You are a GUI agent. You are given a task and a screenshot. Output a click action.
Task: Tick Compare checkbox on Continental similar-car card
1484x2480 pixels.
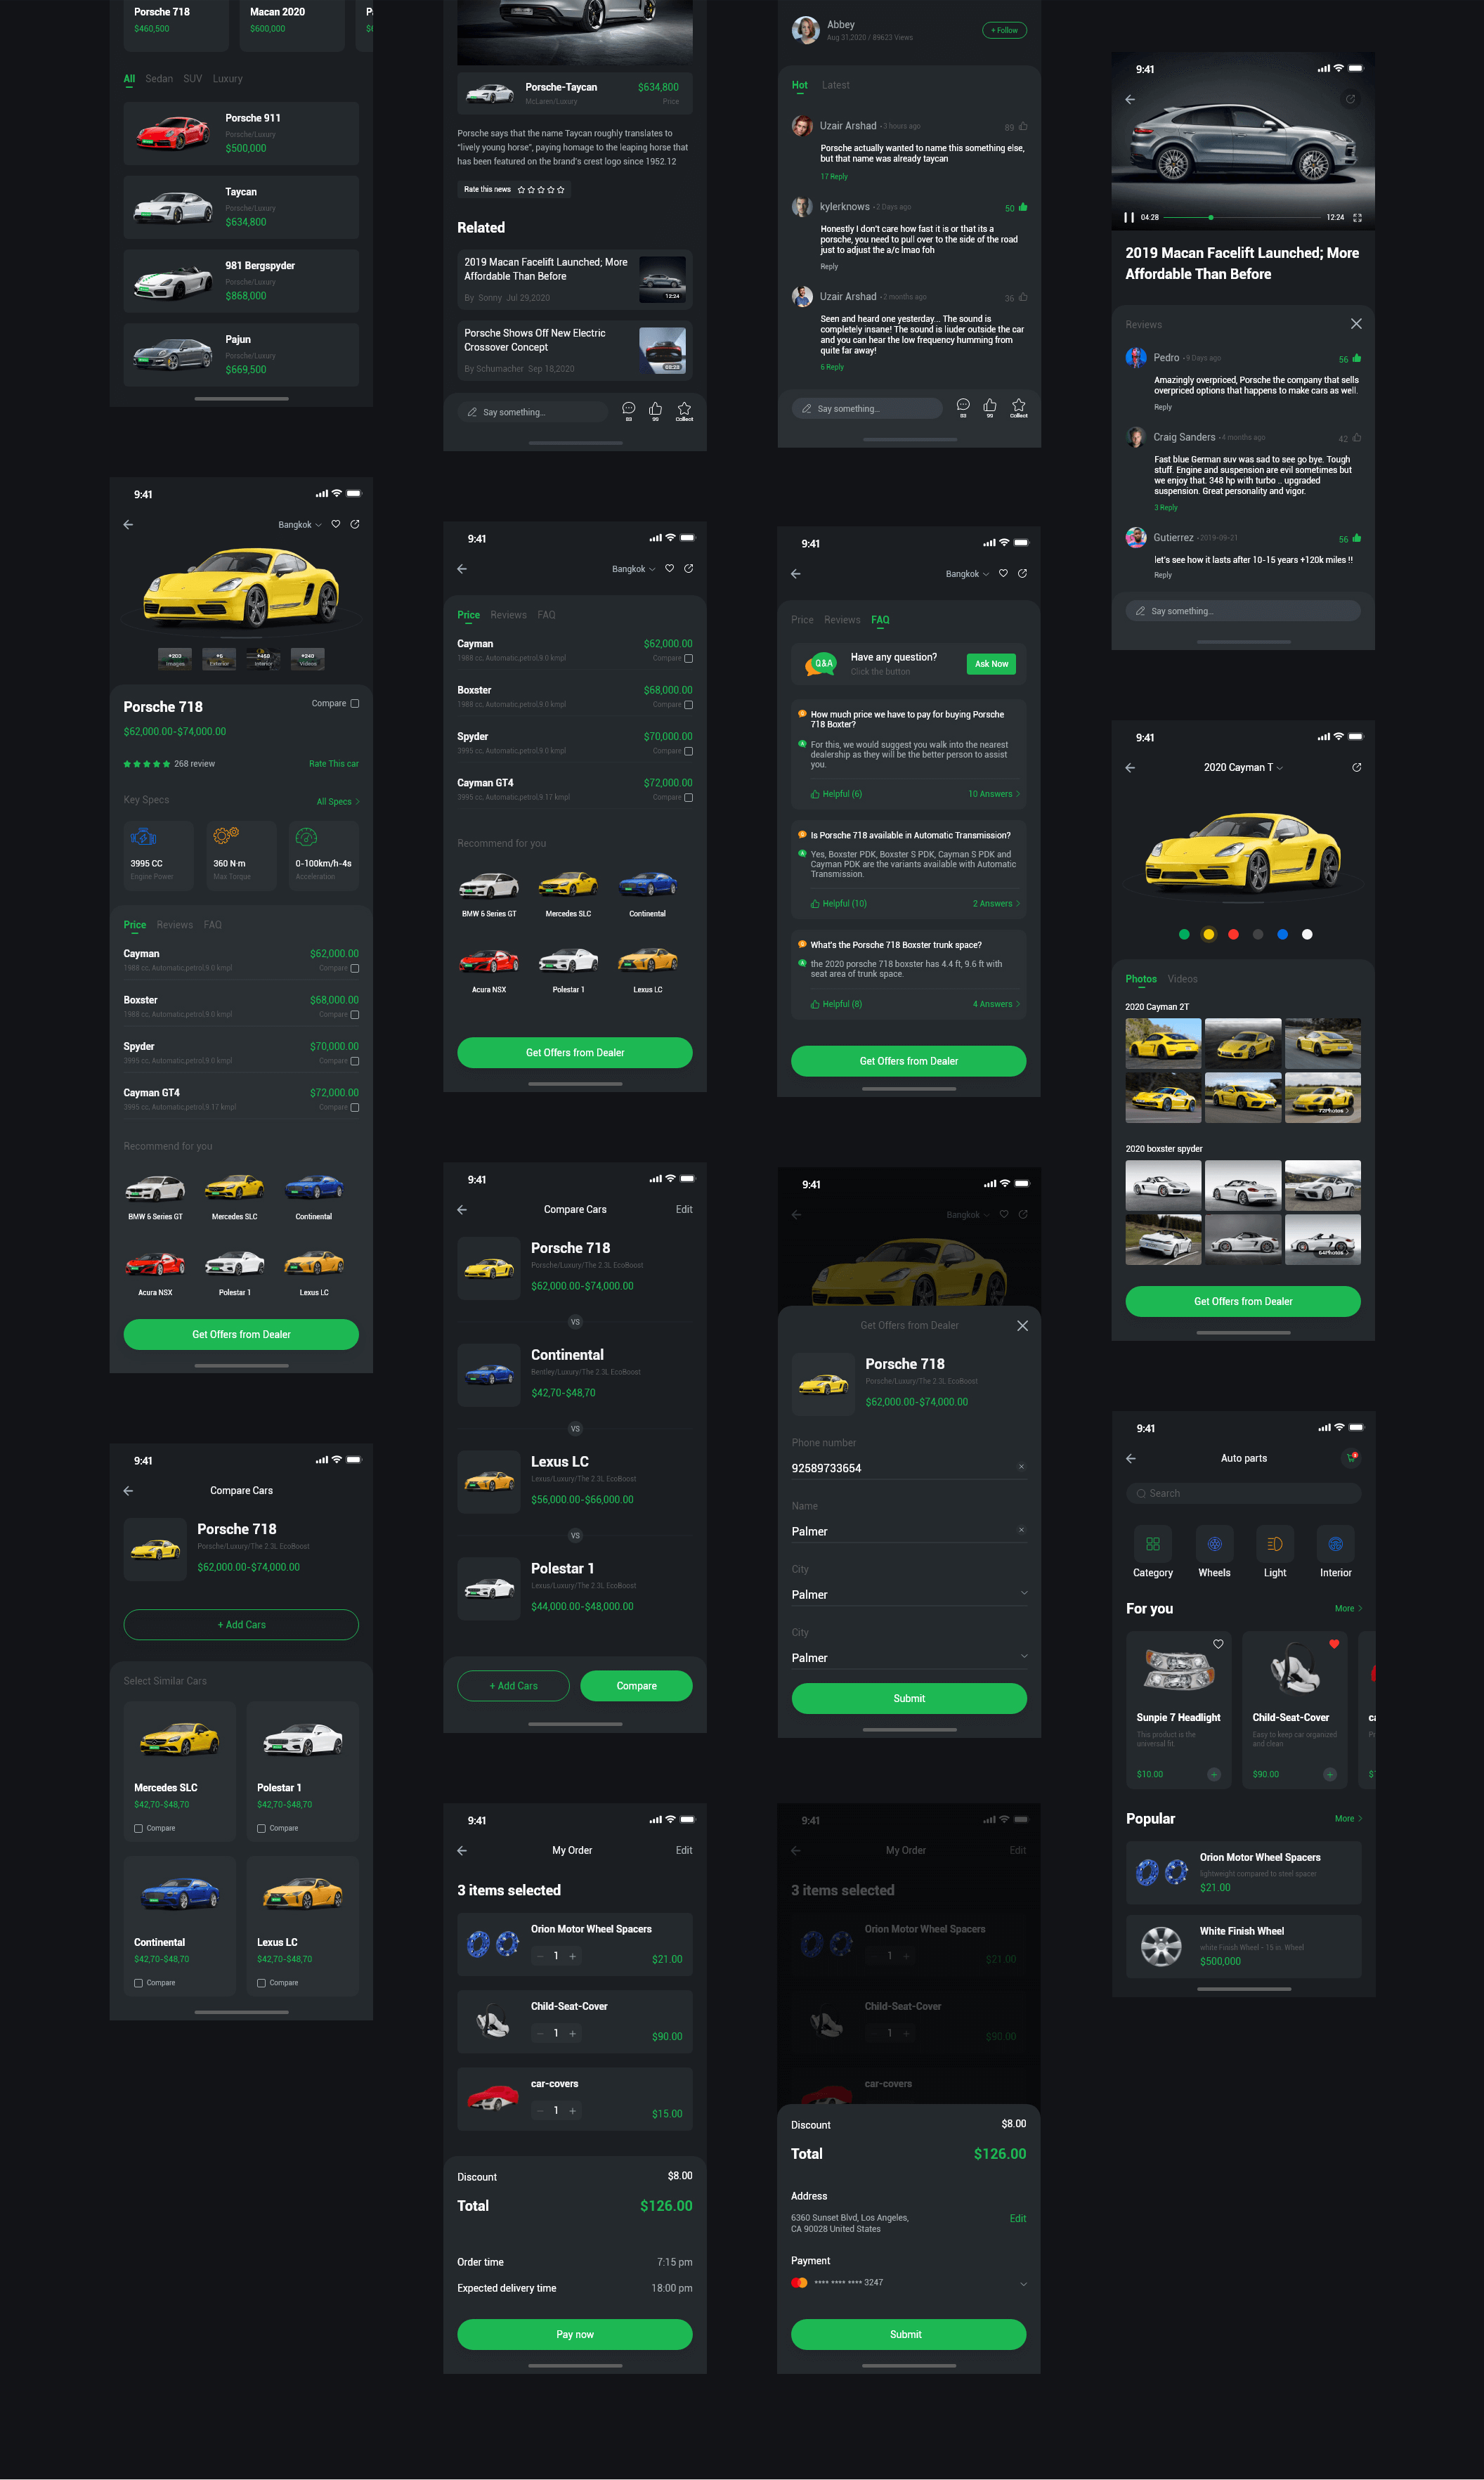(138, 1982)
